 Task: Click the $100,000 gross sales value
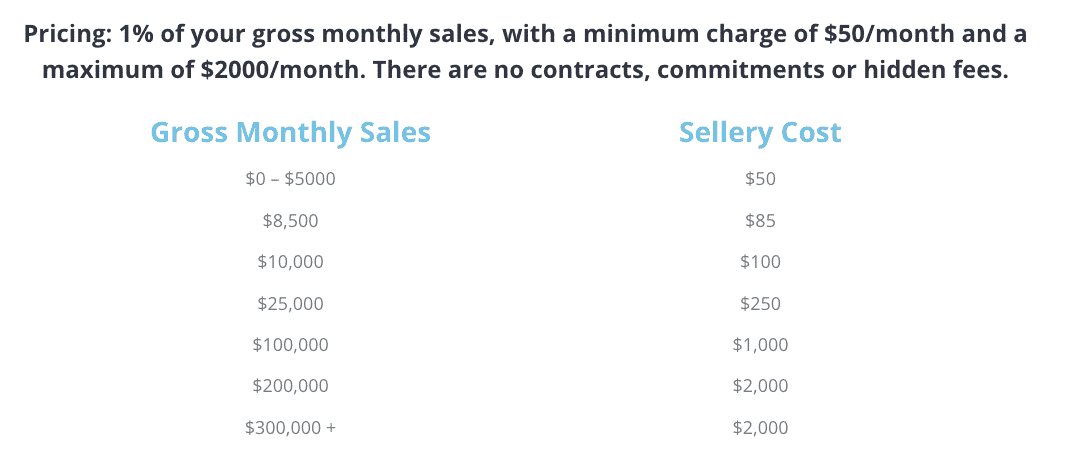(x=290, y=345)
